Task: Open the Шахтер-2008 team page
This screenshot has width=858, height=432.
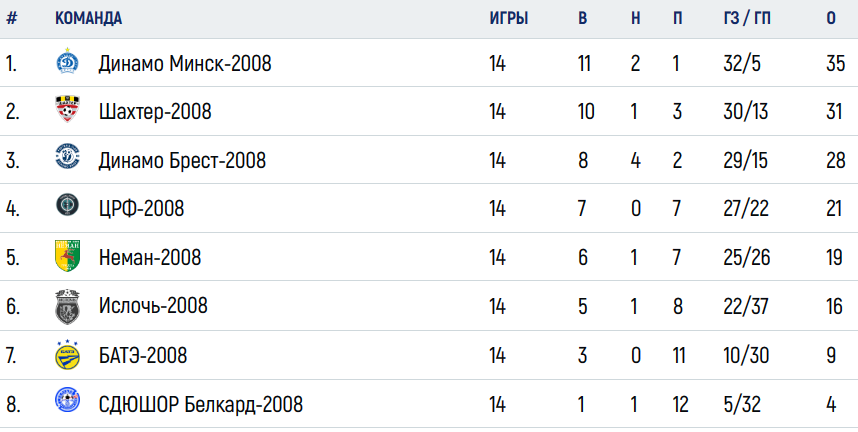Action: coord(155,112)
